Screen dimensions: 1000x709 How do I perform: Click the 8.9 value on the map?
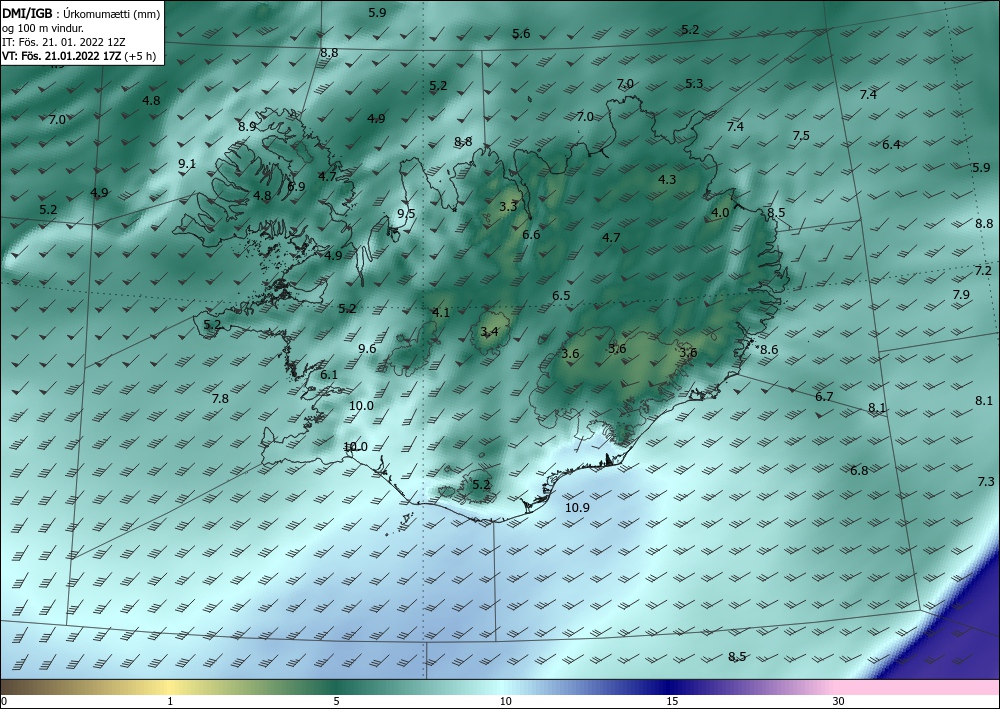[247, 126]
